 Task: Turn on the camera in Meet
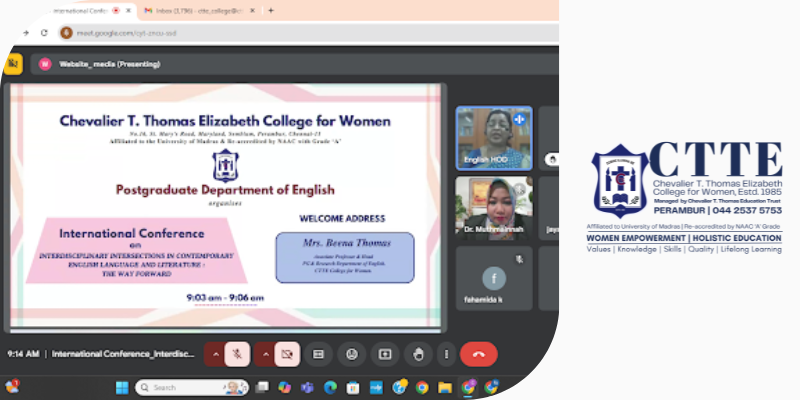(287, 354)
